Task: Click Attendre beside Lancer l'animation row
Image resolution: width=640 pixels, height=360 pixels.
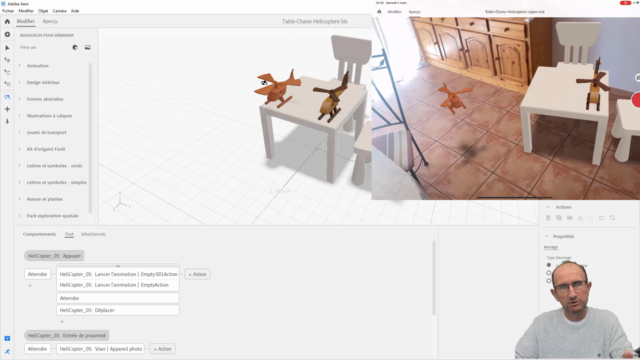Action: pyautogui.click(x=37, y=274)
